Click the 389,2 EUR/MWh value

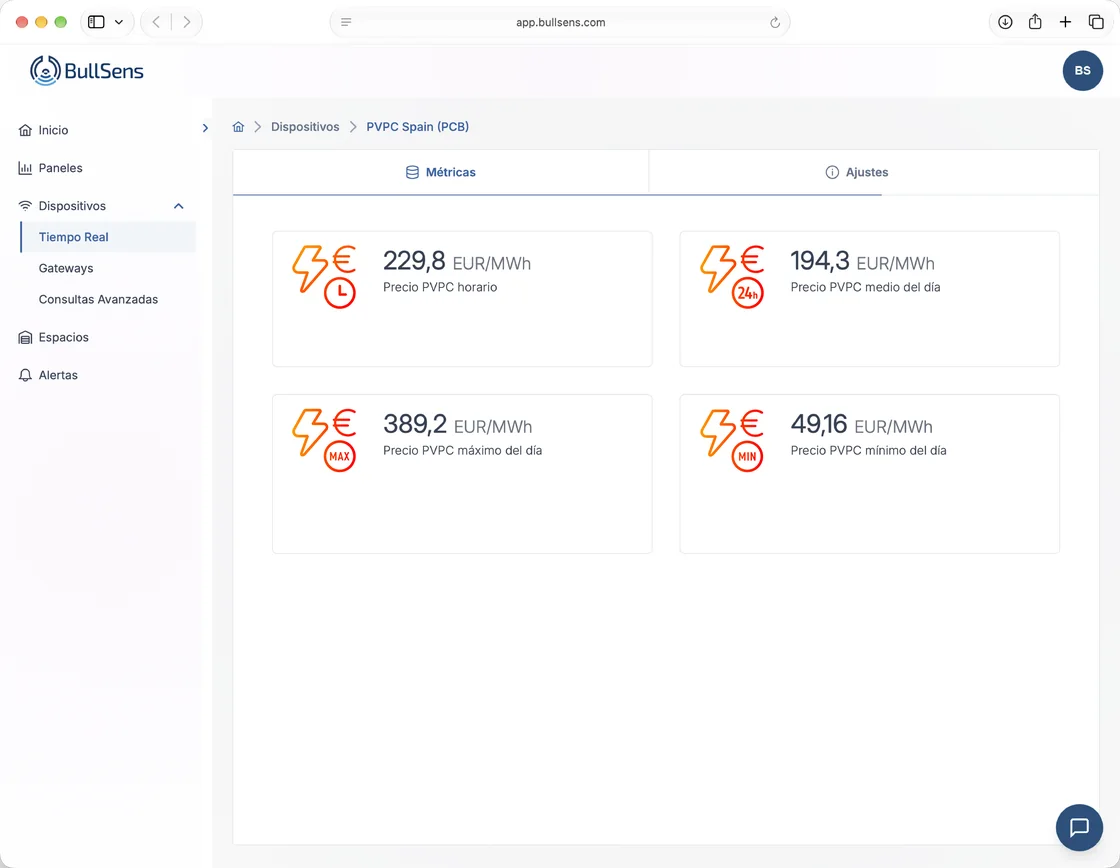(458, 424)
